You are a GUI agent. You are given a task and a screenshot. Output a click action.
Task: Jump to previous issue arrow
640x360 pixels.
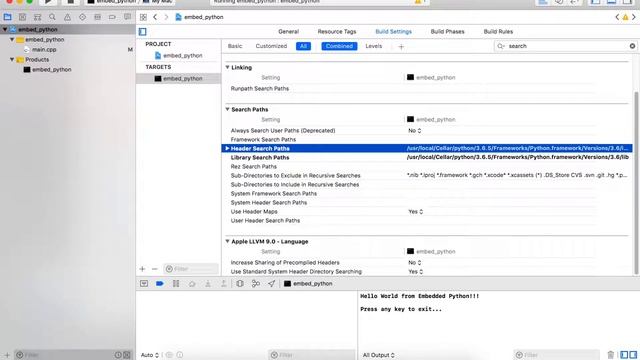[x=617, y=17]
